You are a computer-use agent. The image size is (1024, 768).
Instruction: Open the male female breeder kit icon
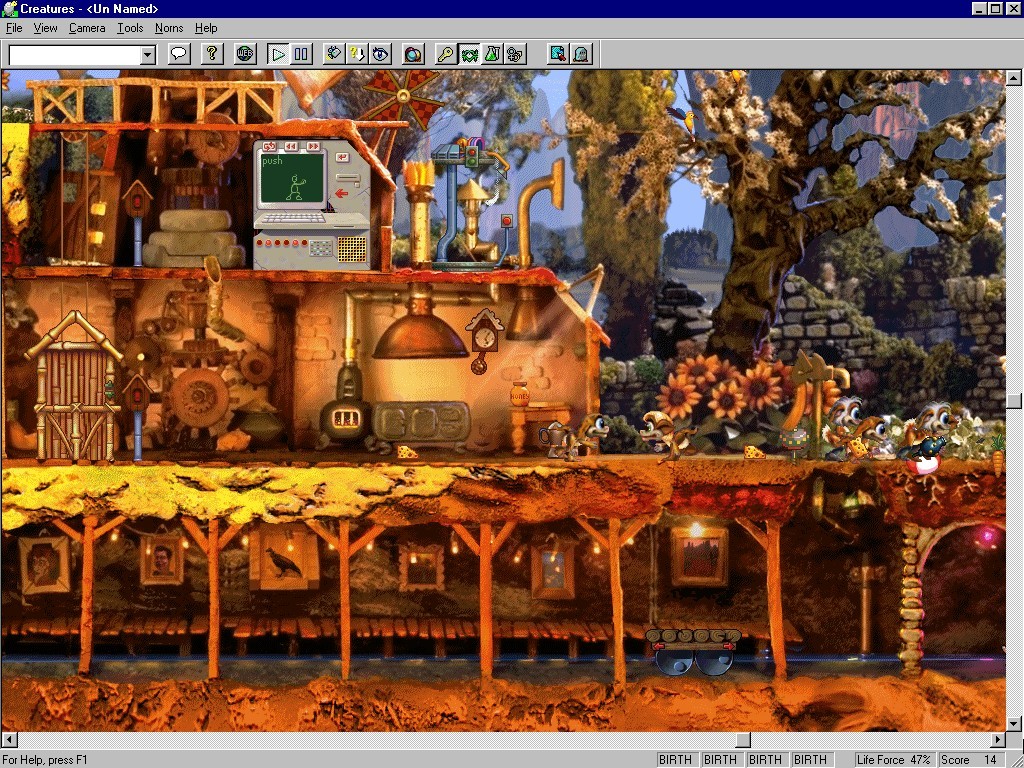click(515, 54)
